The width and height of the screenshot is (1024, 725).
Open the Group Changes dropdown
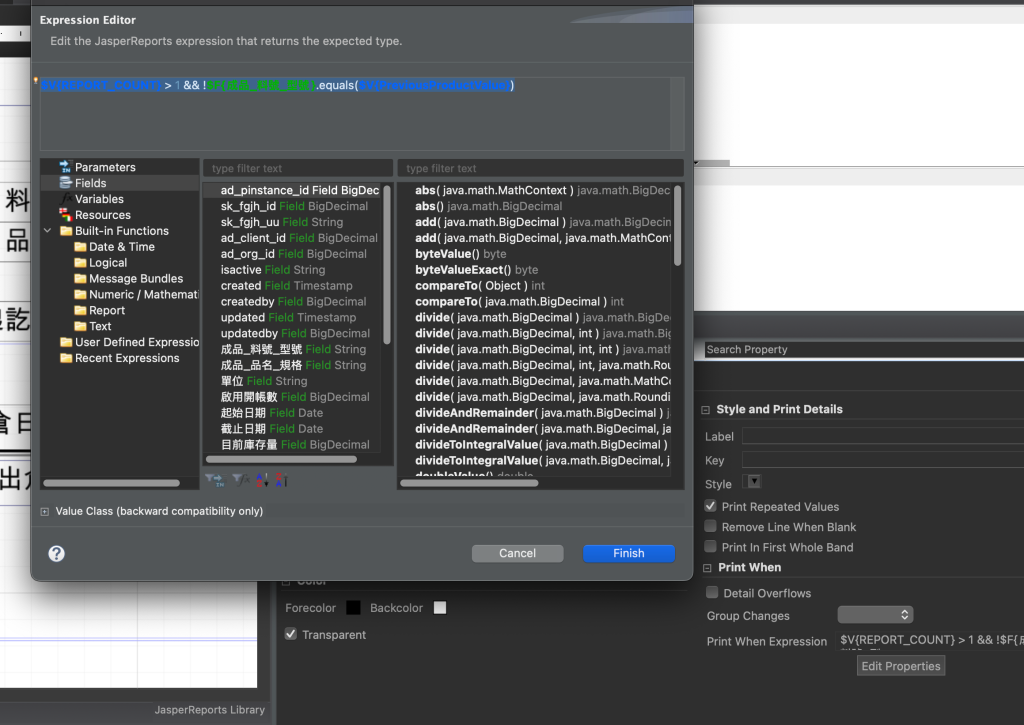875,615
